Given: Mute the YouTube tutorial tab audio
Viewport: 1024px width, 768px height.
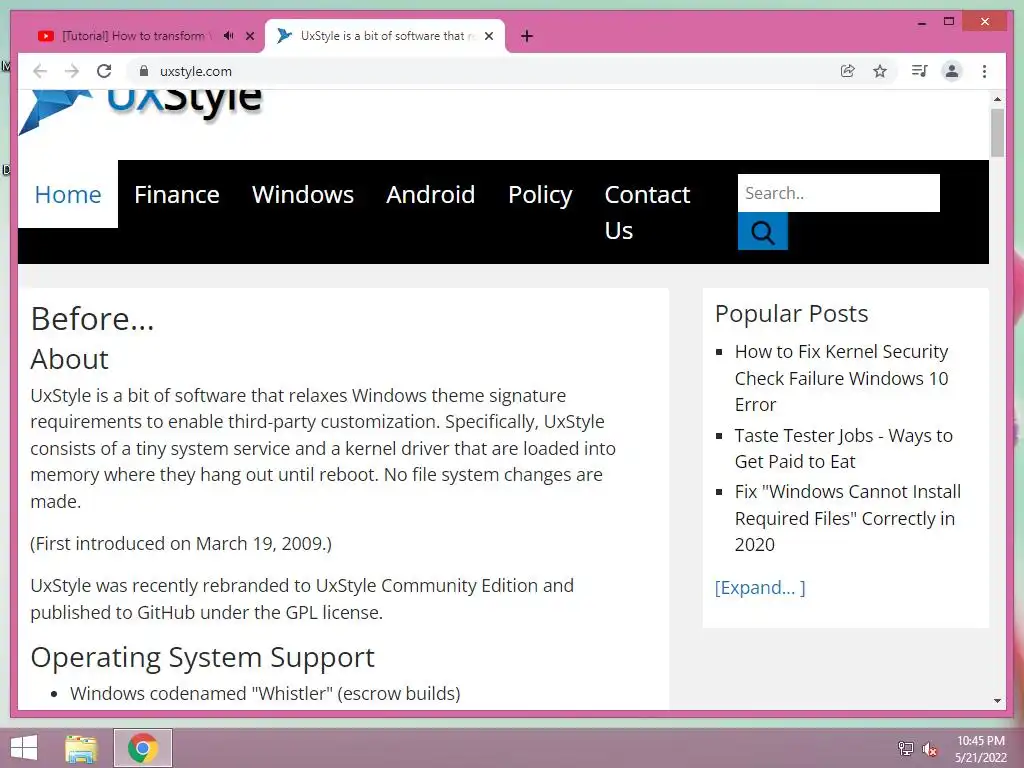Looking at the screenshot, I should click(x=229, y=36).
